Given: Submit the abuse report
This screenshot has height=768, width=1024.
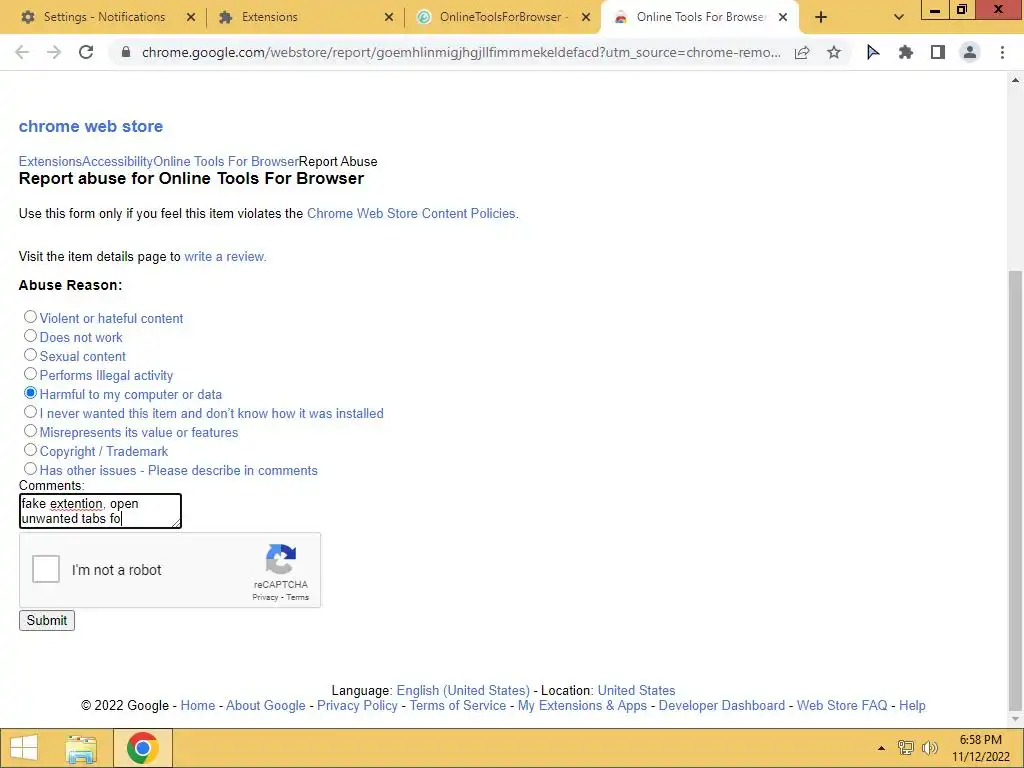Looking at the screenshot, I should click(47, 620).
